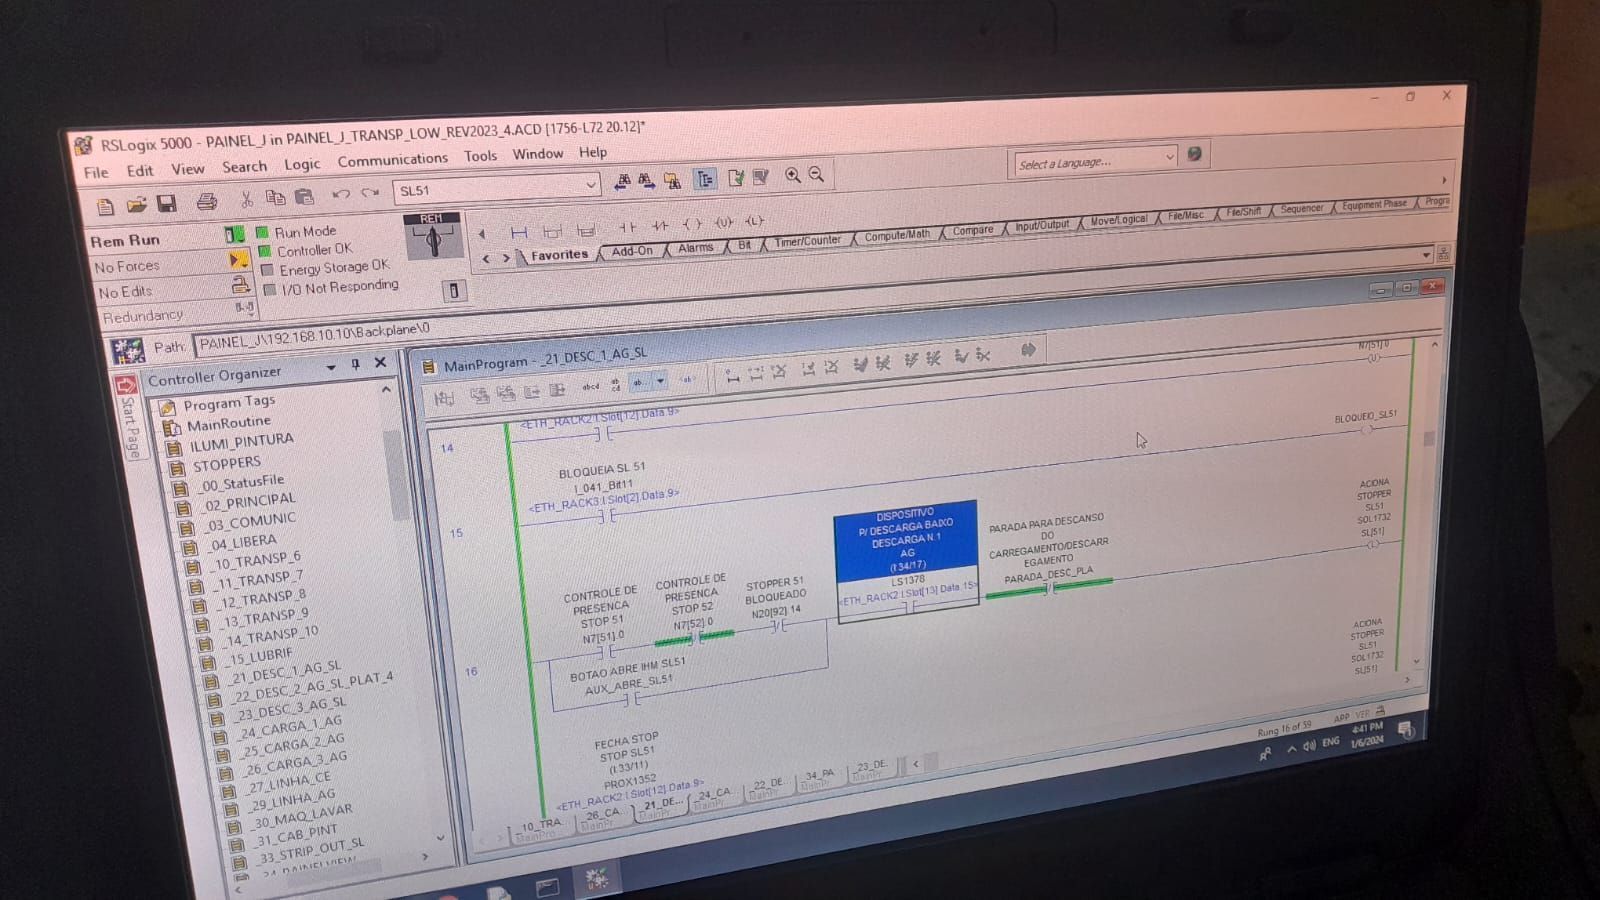
Task: Click the Redo arrow icon
Action: coord(371,192)
